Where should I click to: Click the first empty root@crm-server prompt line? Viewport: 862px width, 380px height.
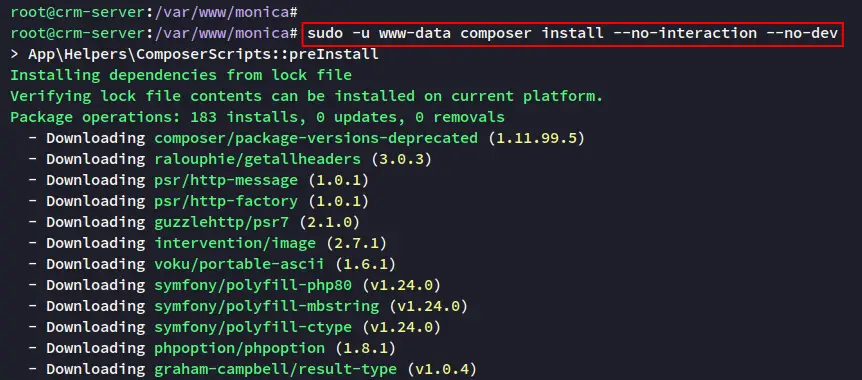click(x=154, y=12)
